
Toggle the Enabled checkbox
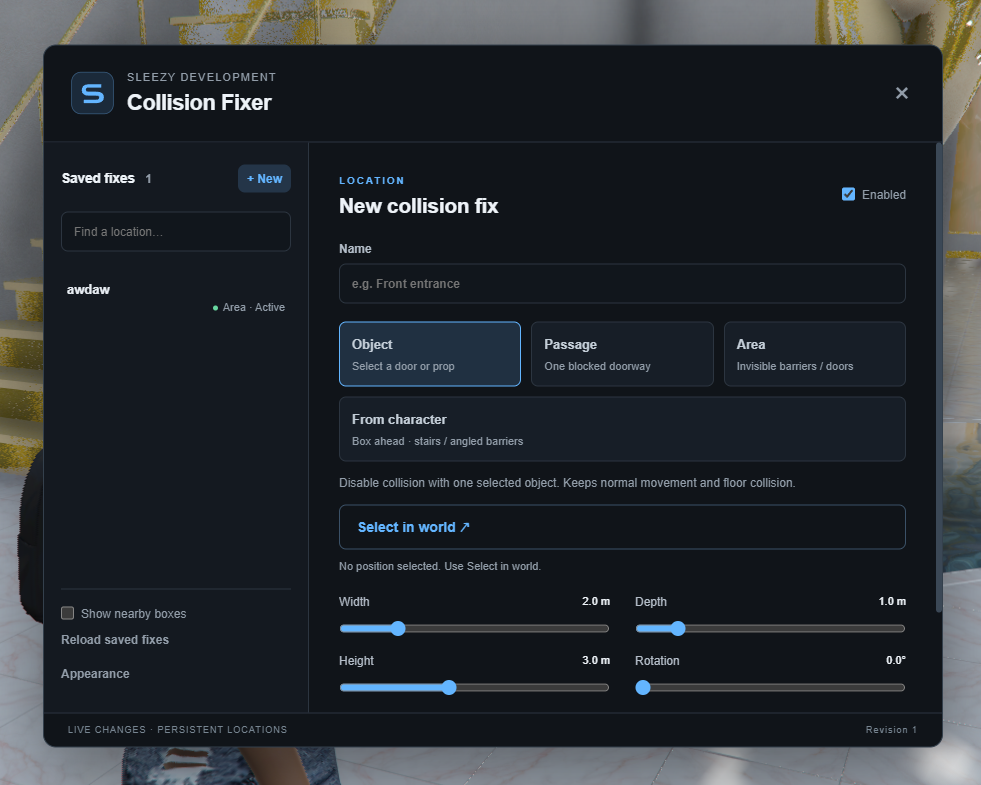848,195
